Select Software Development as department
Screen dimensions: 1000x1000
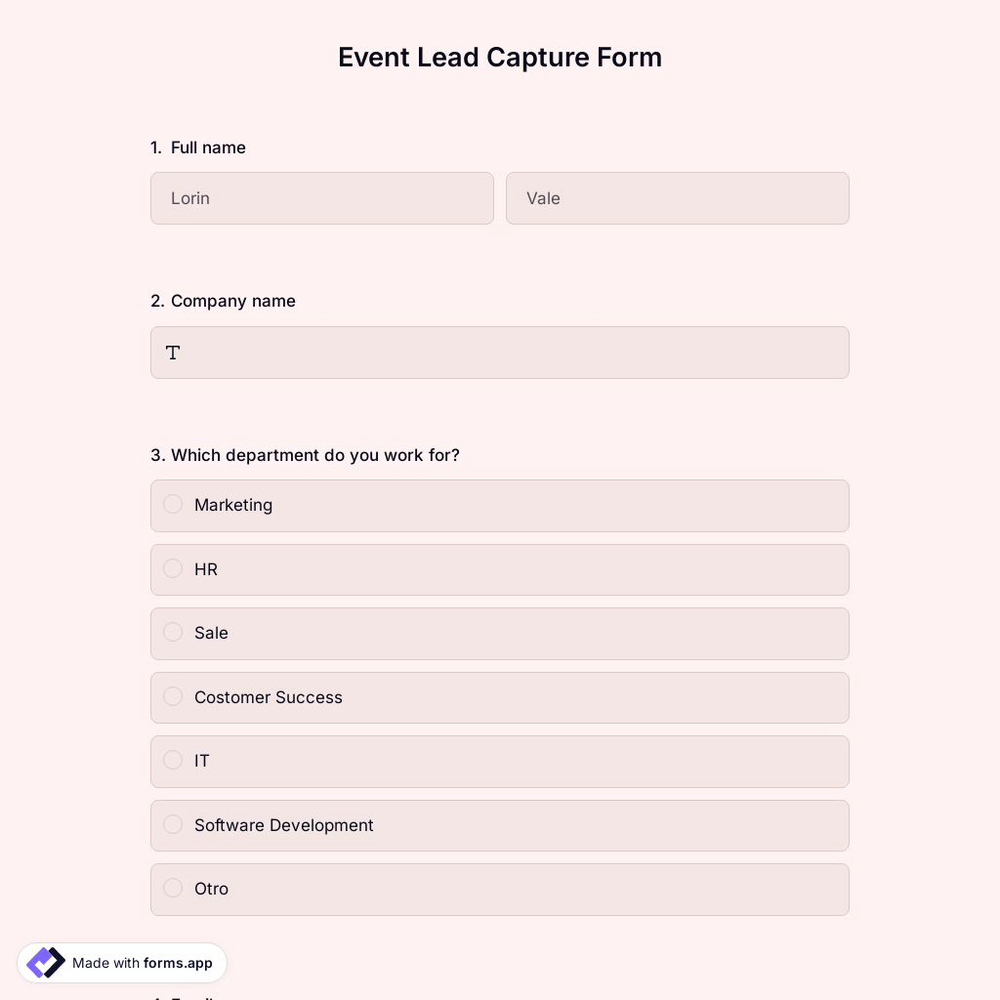(172, 824)
